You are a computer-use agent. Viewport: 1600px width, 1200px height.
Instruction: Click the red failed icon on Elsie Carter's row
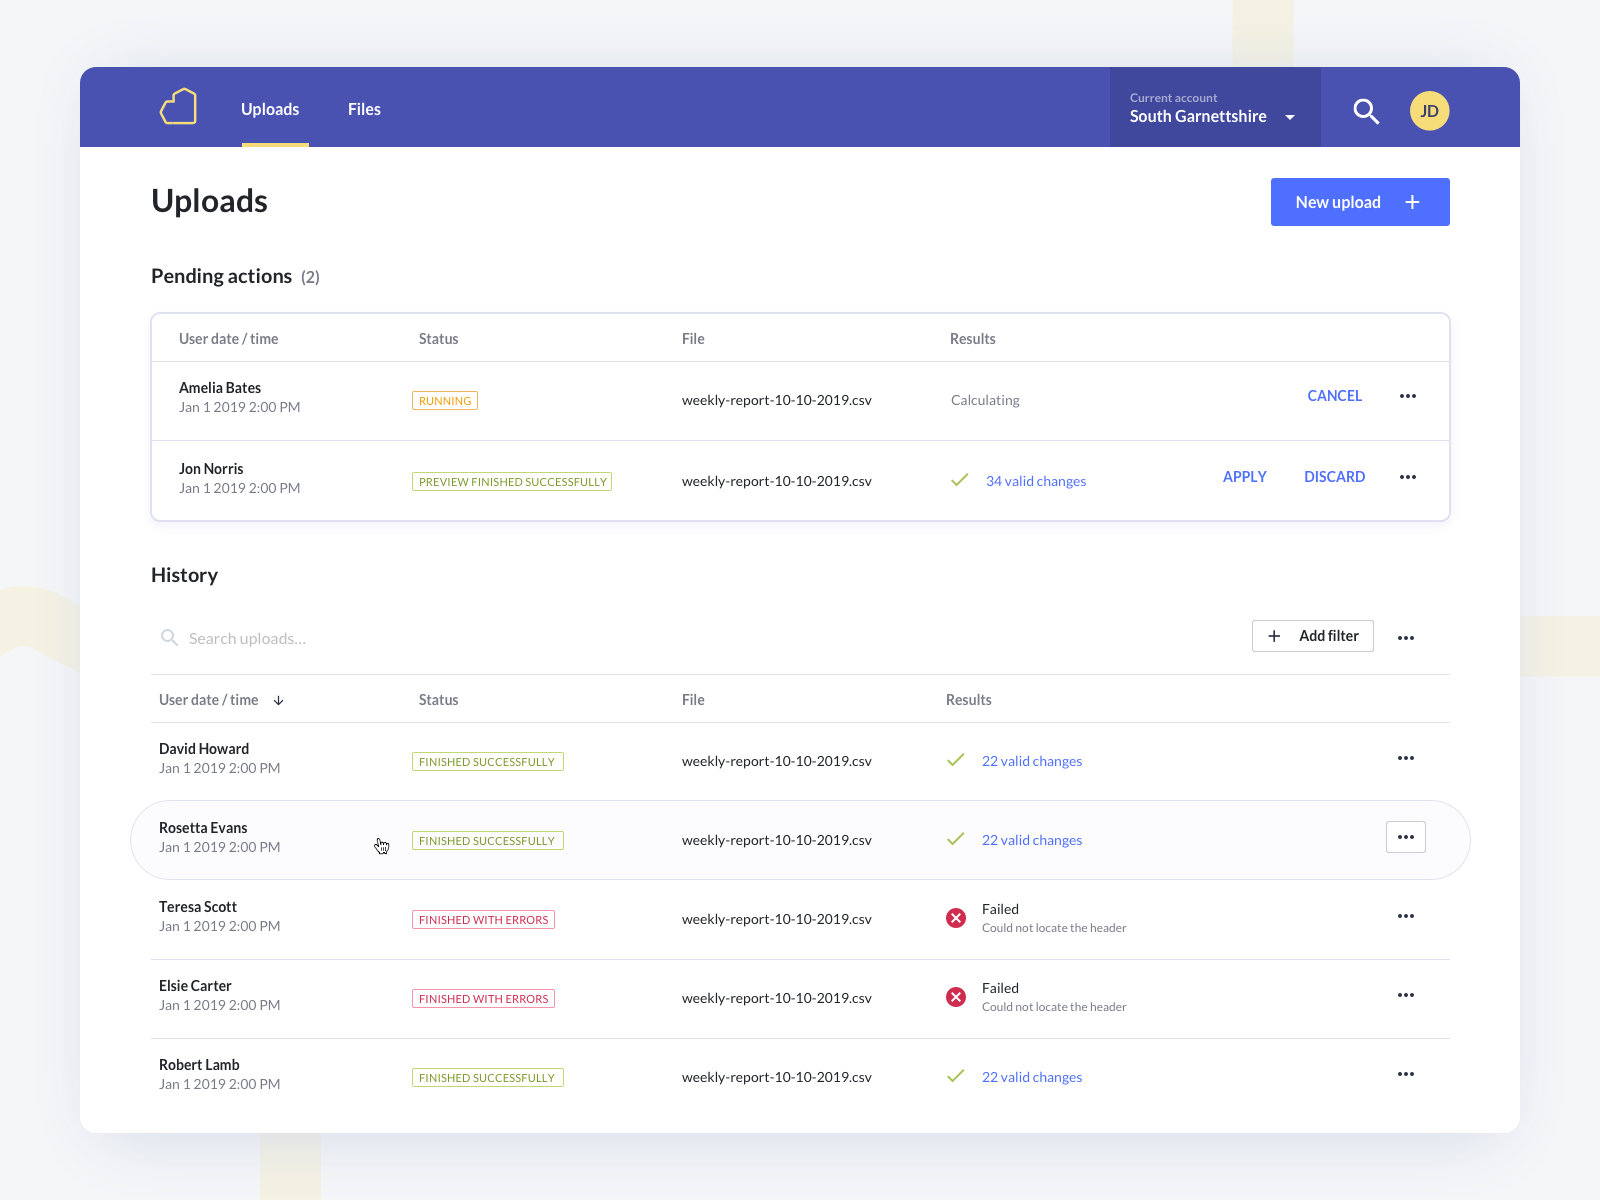pyautogui.click(x=955, y=997)
